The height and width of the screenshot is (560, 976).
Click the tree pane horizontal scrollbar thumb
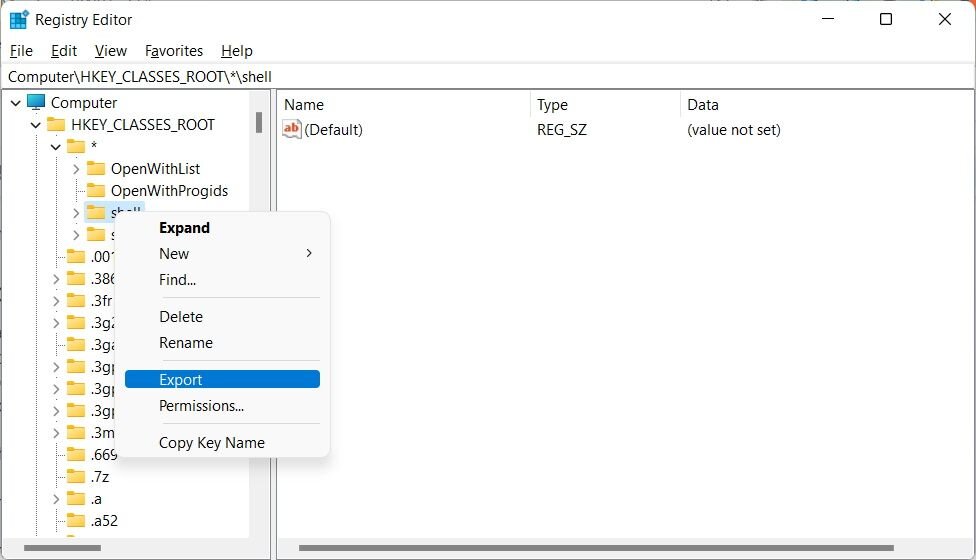click(62, 548)
